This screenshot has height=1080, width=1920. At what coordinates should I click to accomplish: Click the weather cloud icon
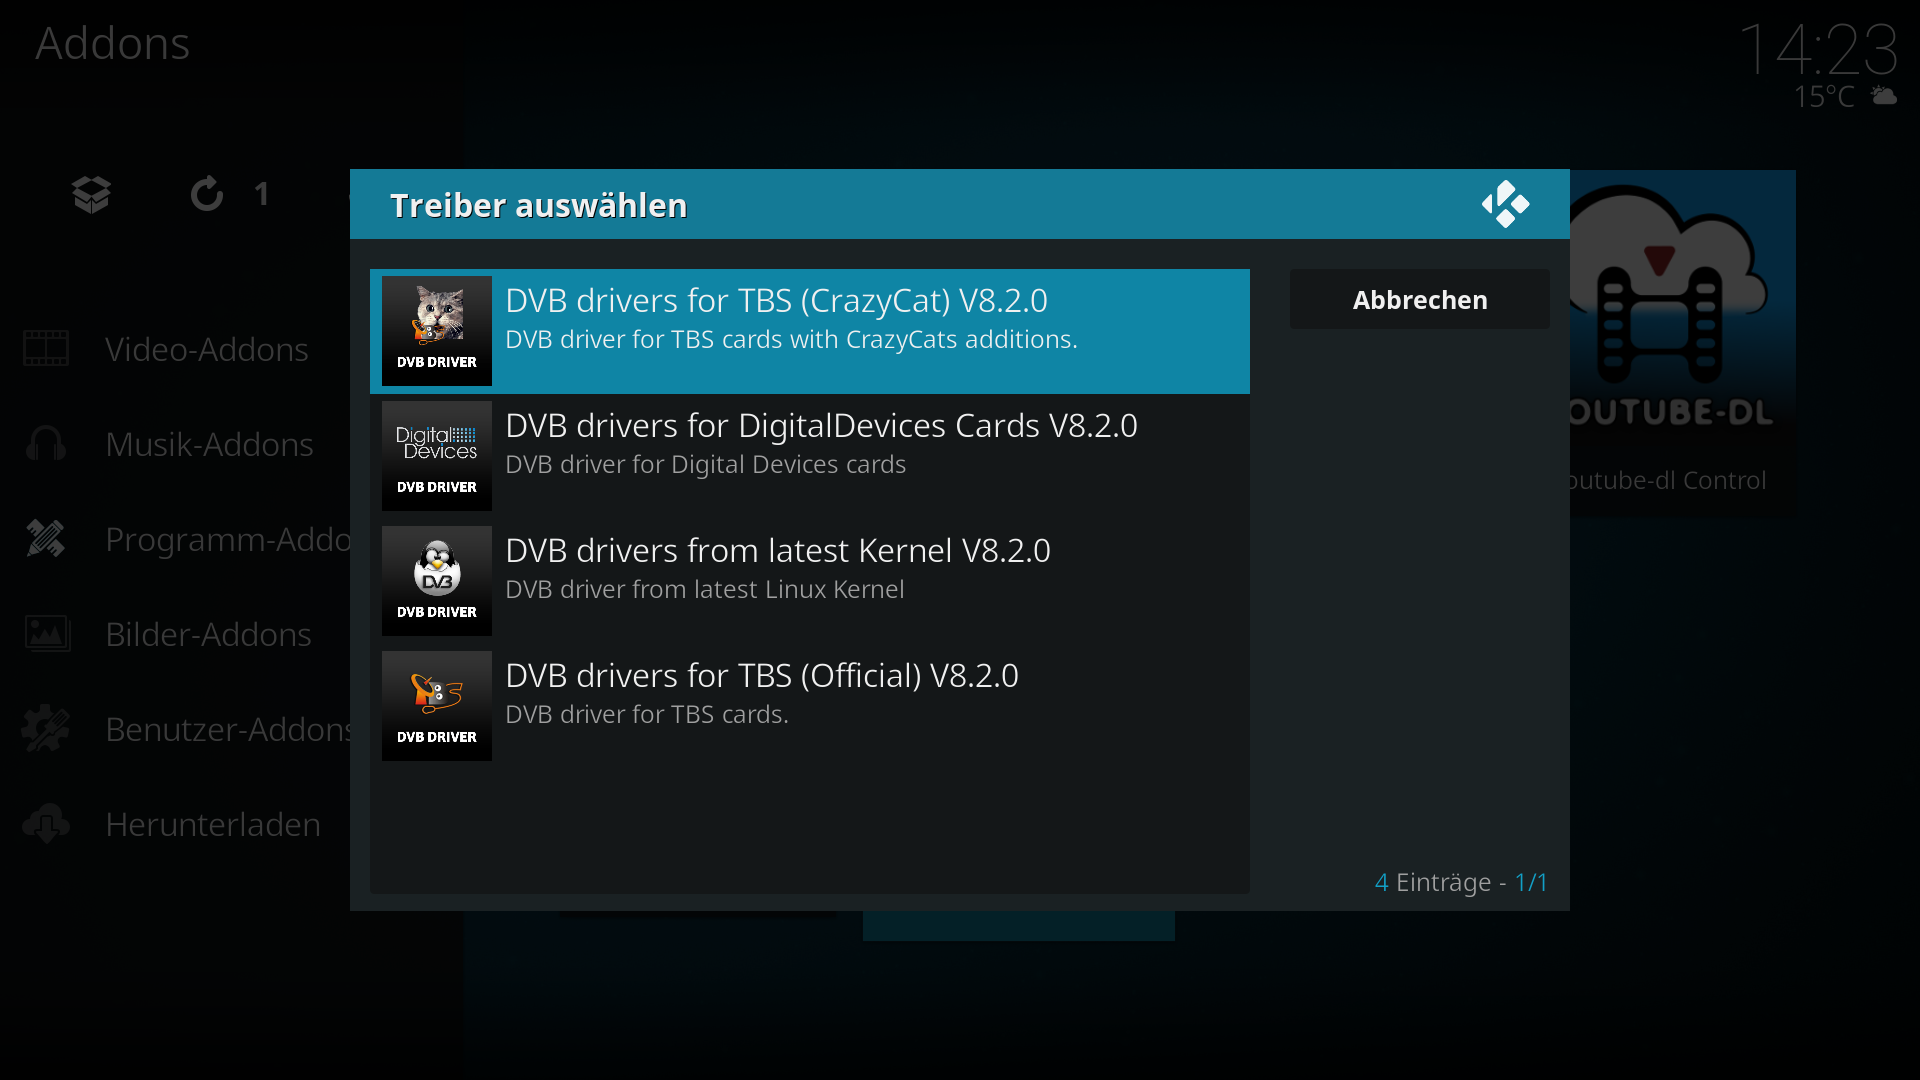pos(1884,96)
